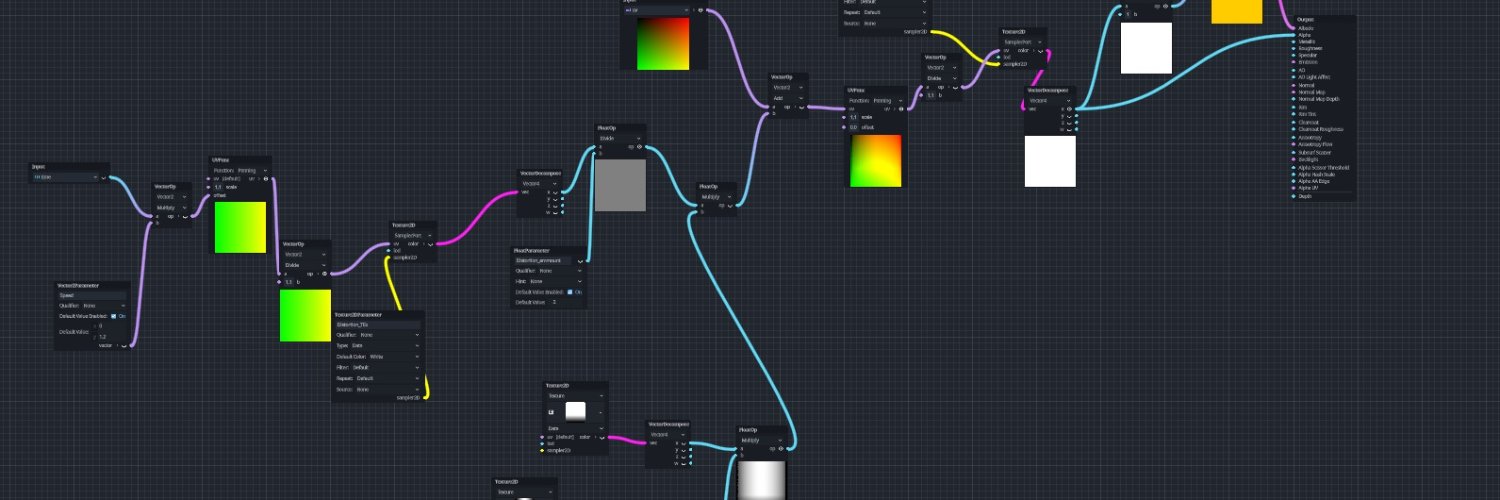Viewport: 1500px width, 500px height.
Task: Click the Albedo port on Output node
Action: coord(1293,28)
